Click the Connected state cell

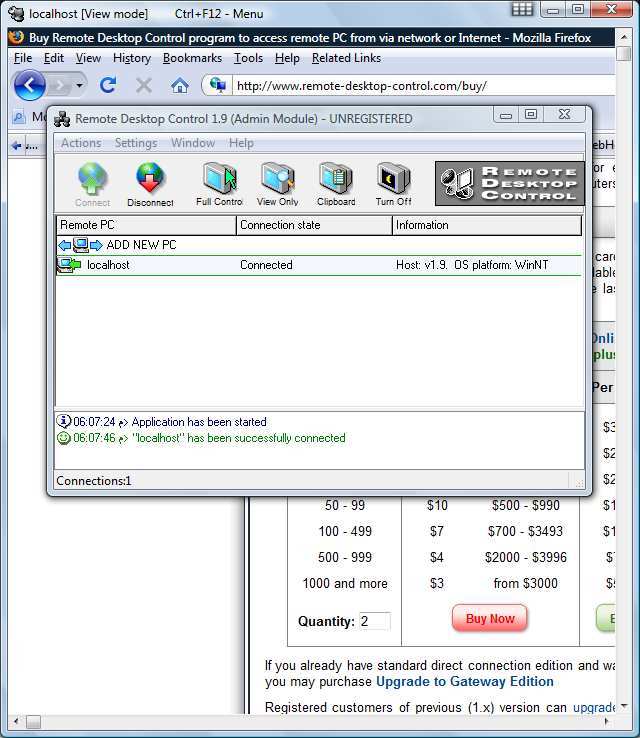266,265
